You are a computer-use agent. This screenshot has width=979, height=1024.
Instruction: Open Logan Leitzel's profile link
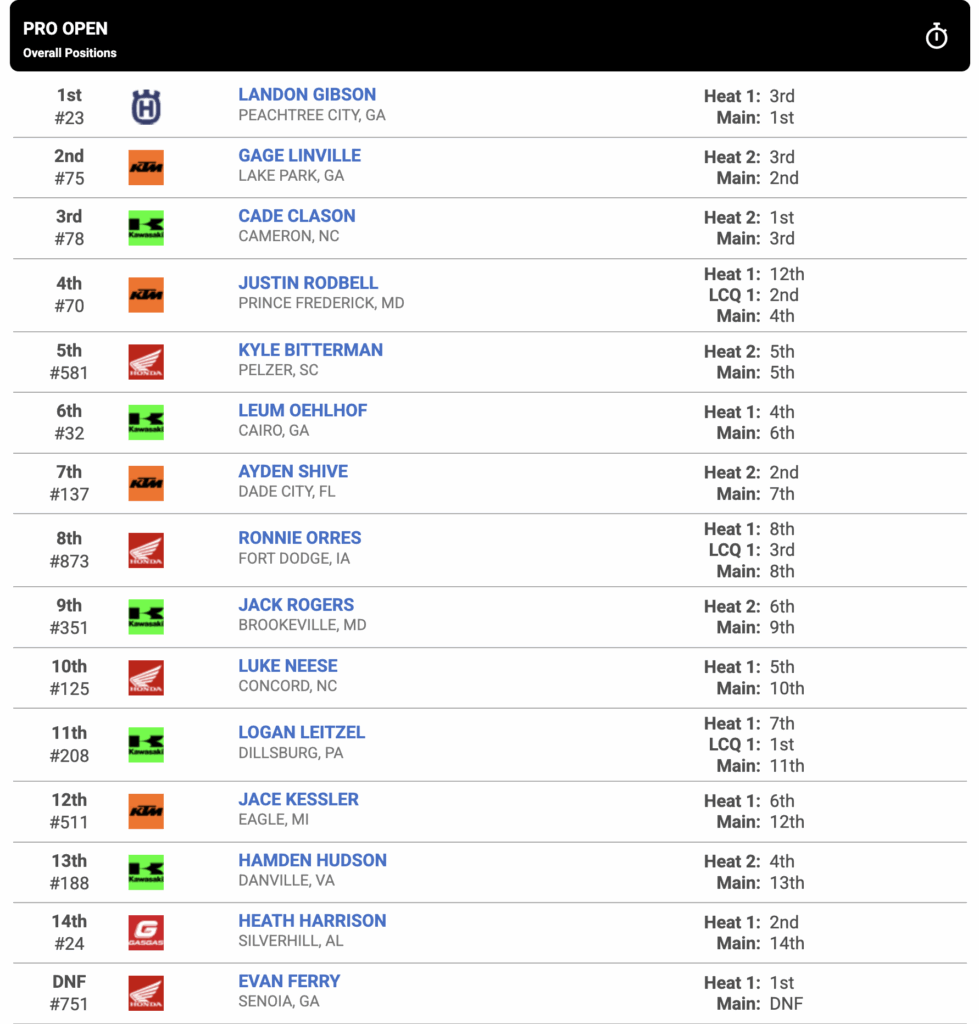pos(302,732)
